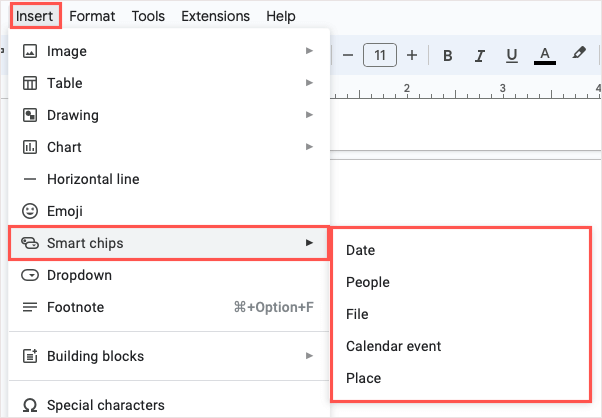Click the Smart chips icon

pyautogui.click(x=30, y=243)
